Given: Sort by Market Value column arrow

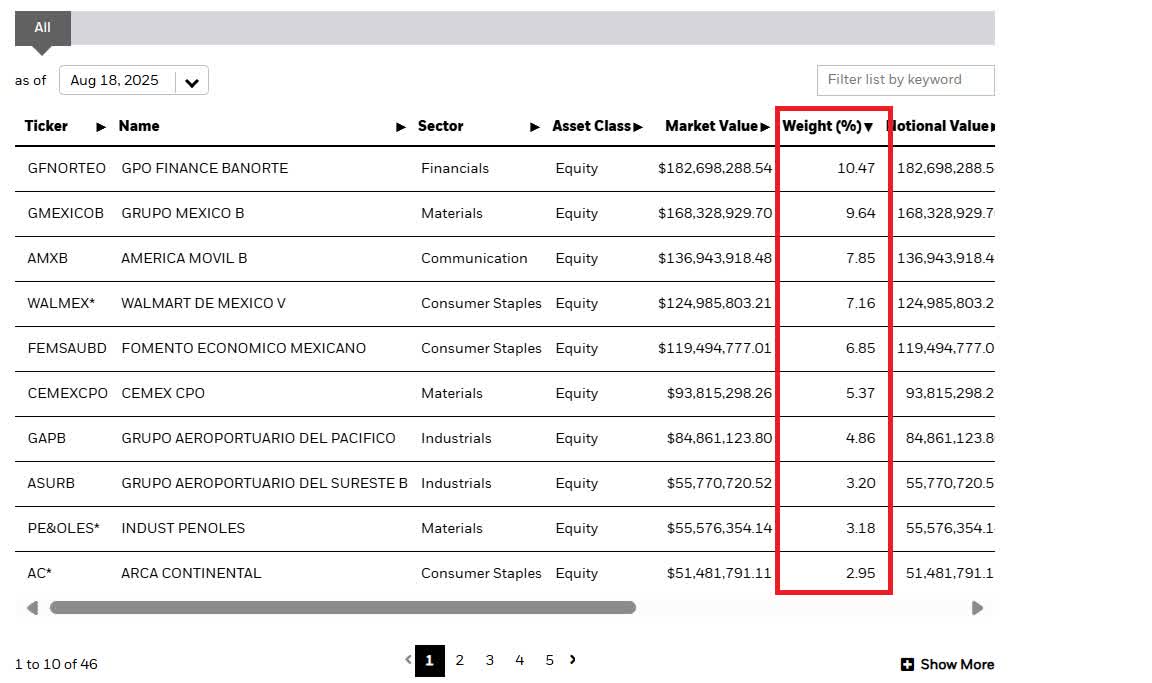Looking at the screenshot, I should pyautogui.click(x=765, y=127).
